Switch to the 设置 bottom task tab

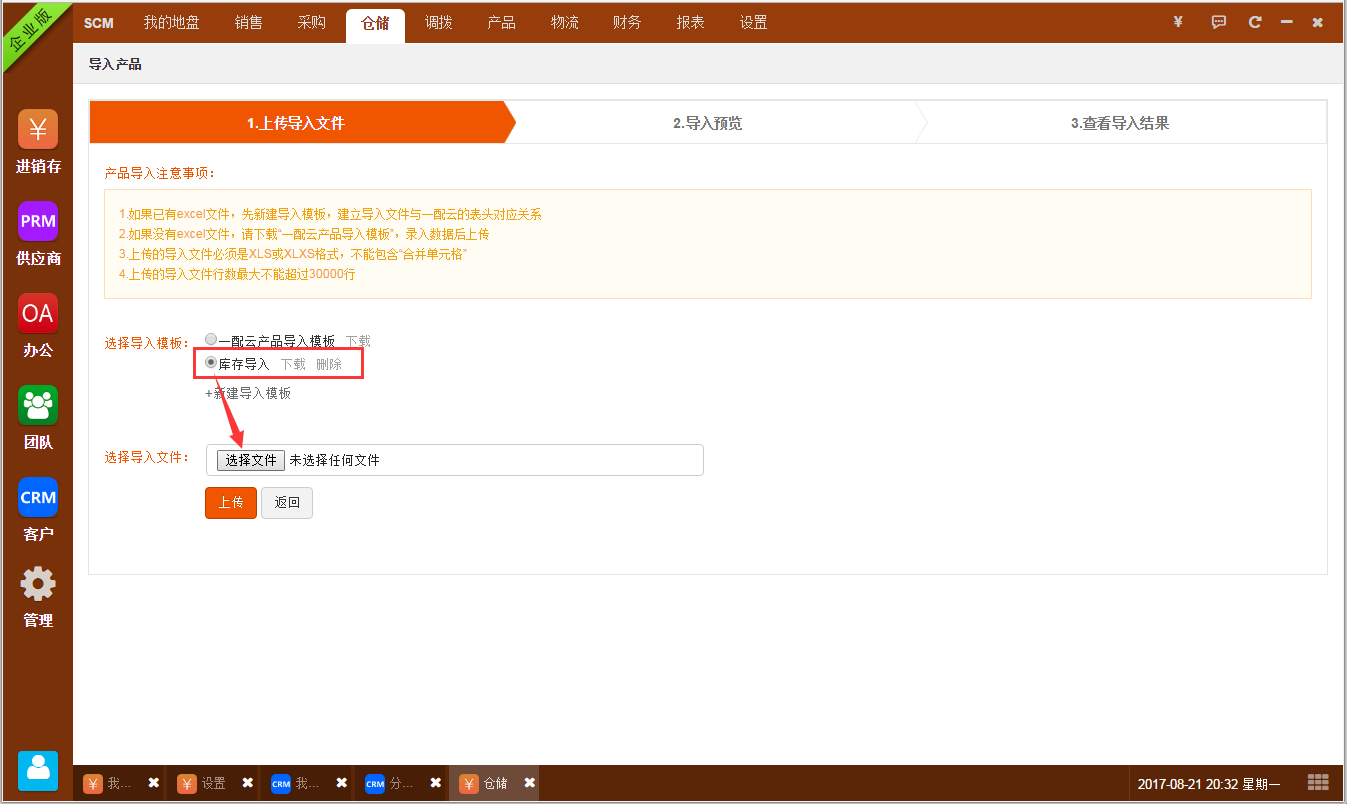coord(203,783)
